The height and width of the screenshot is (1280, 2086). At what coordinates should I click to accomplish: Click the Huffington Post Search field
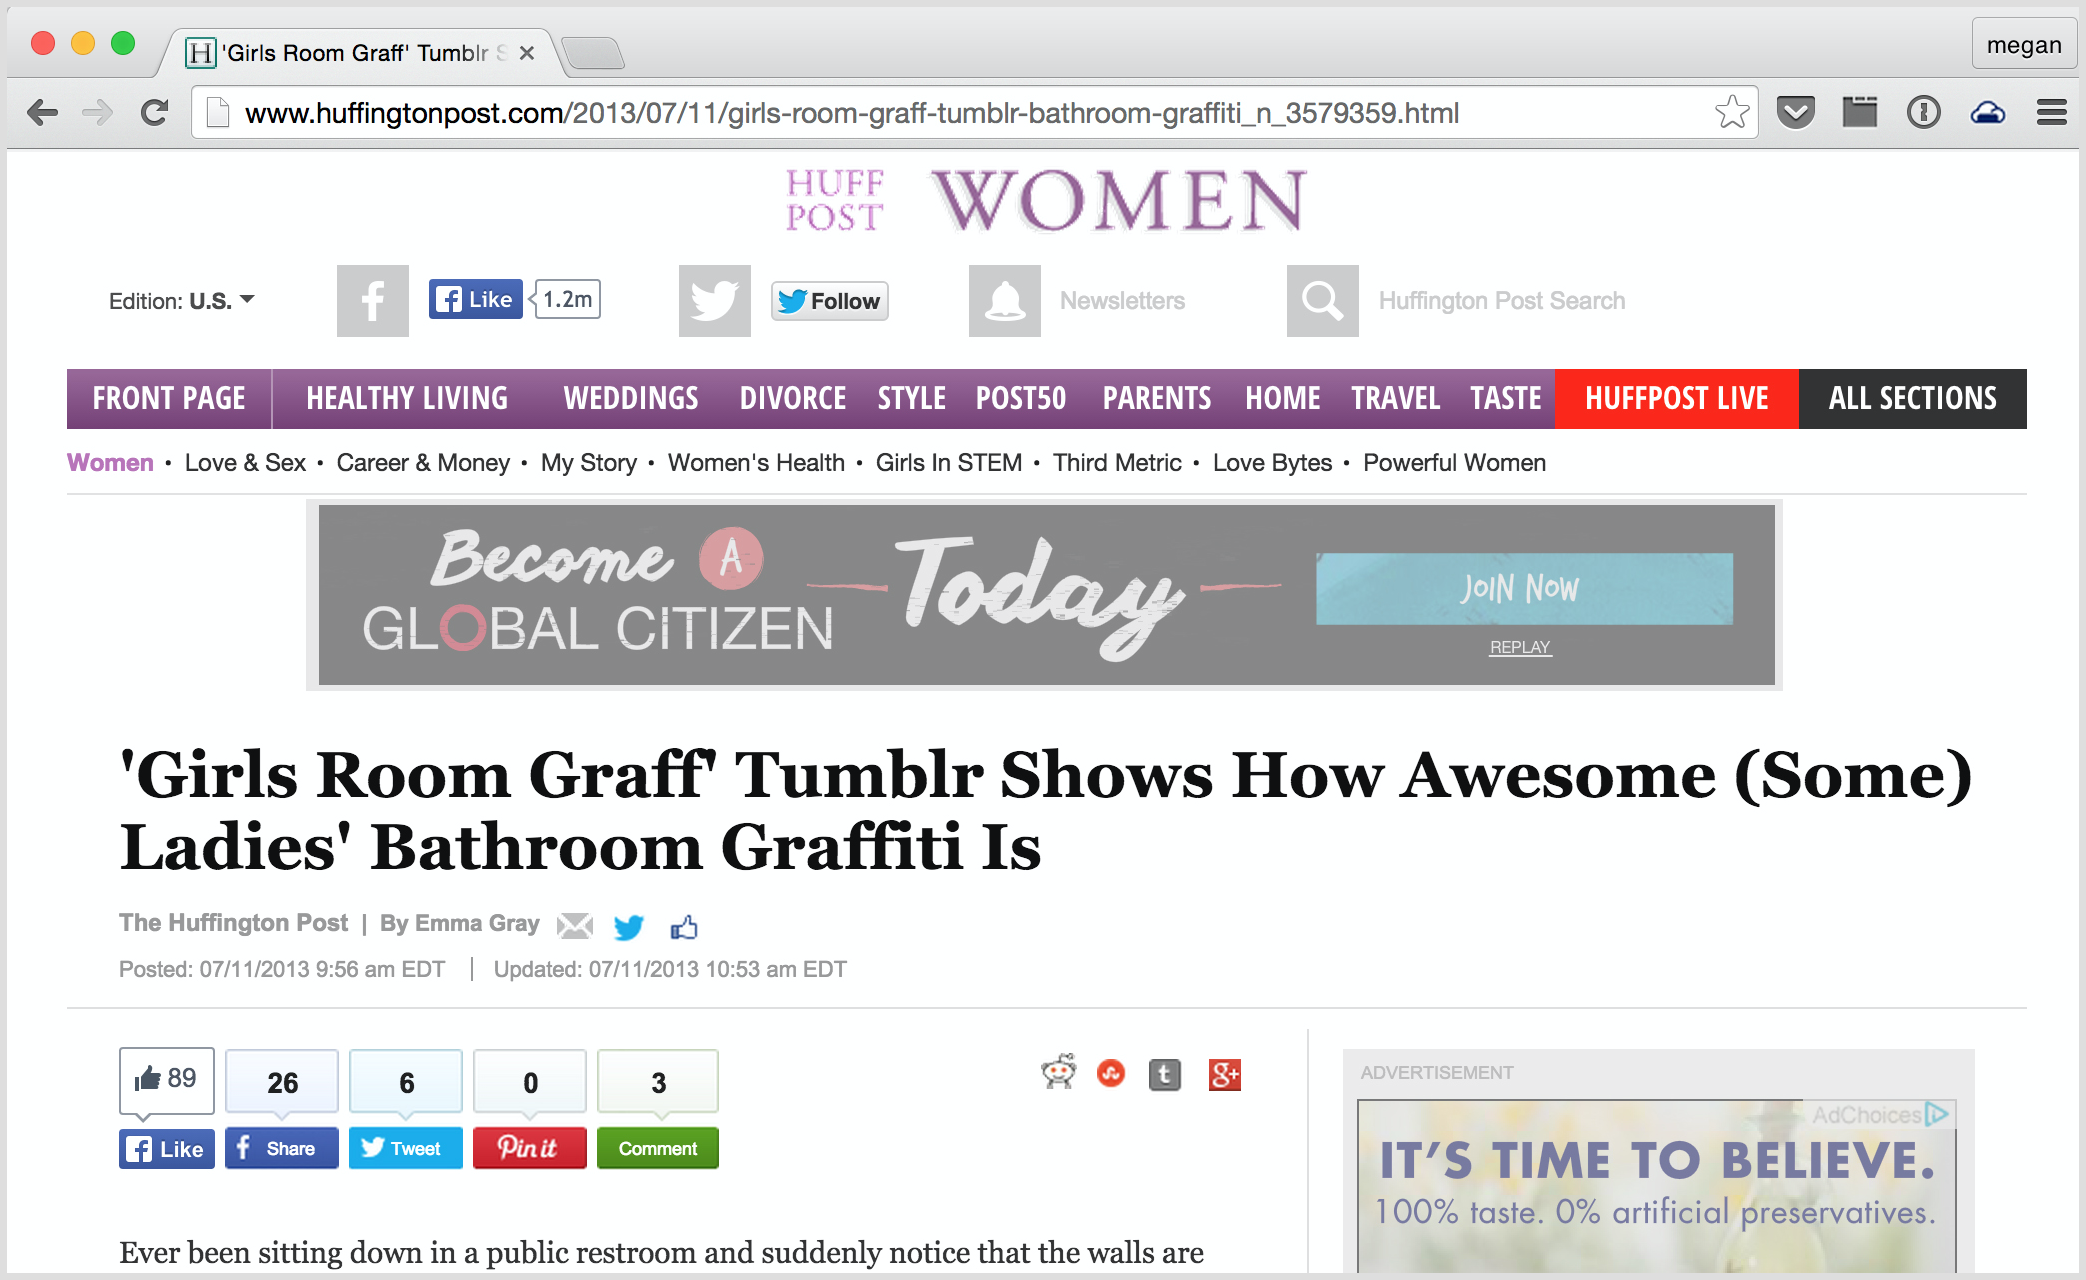click(x=1502, y=301)
